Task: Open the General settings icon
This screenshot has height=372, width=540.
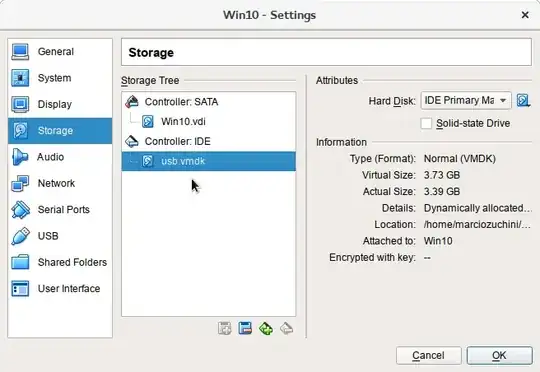Action: click(x=20, y=52)
